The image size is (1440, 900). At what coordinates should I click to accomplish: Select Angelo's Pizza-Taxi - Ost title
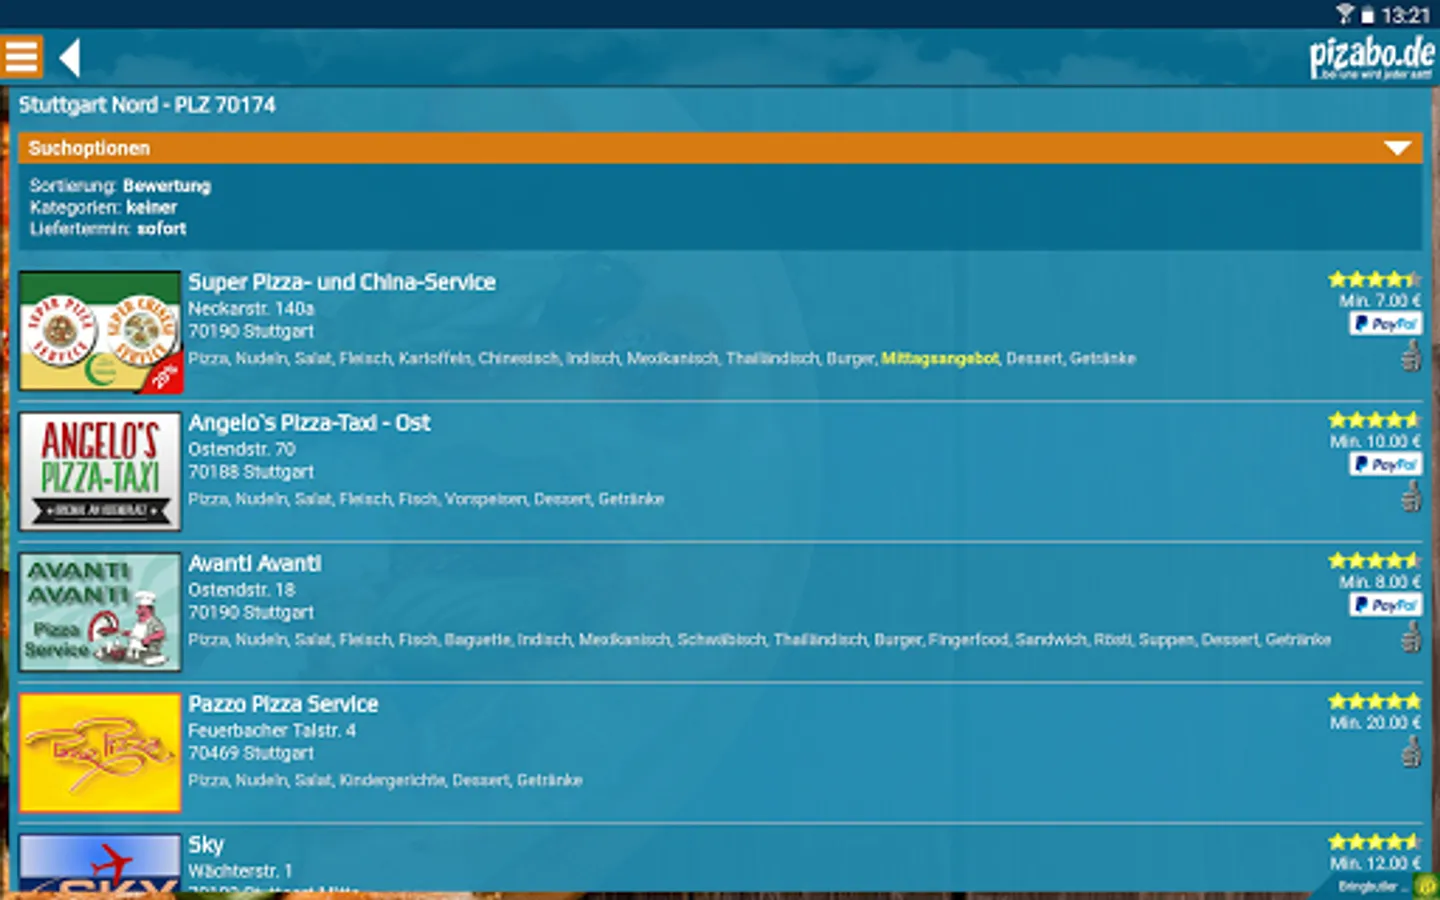[x=309, y=423]
